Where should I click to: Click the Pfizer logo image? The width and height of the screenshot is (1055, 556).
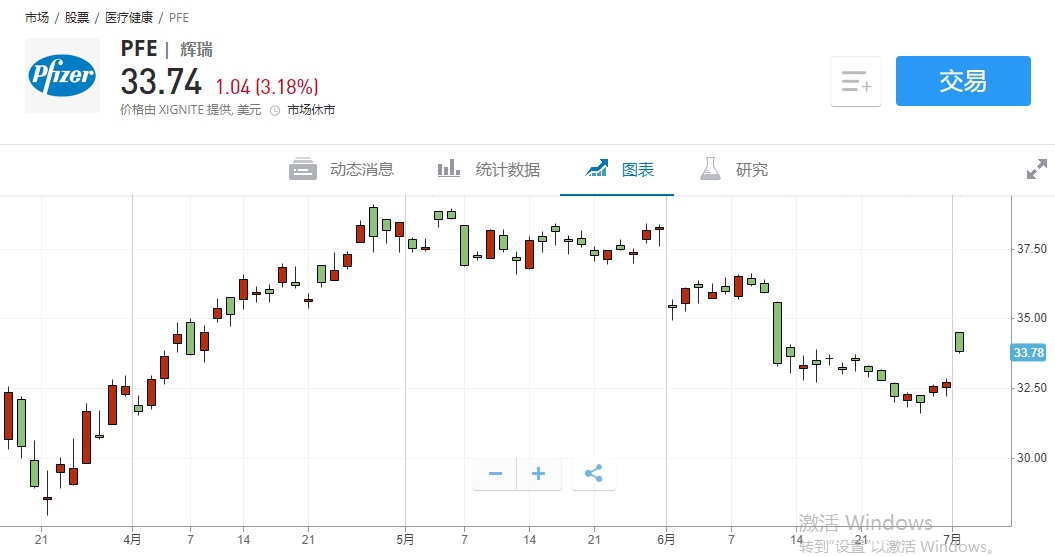pos(62,75)
